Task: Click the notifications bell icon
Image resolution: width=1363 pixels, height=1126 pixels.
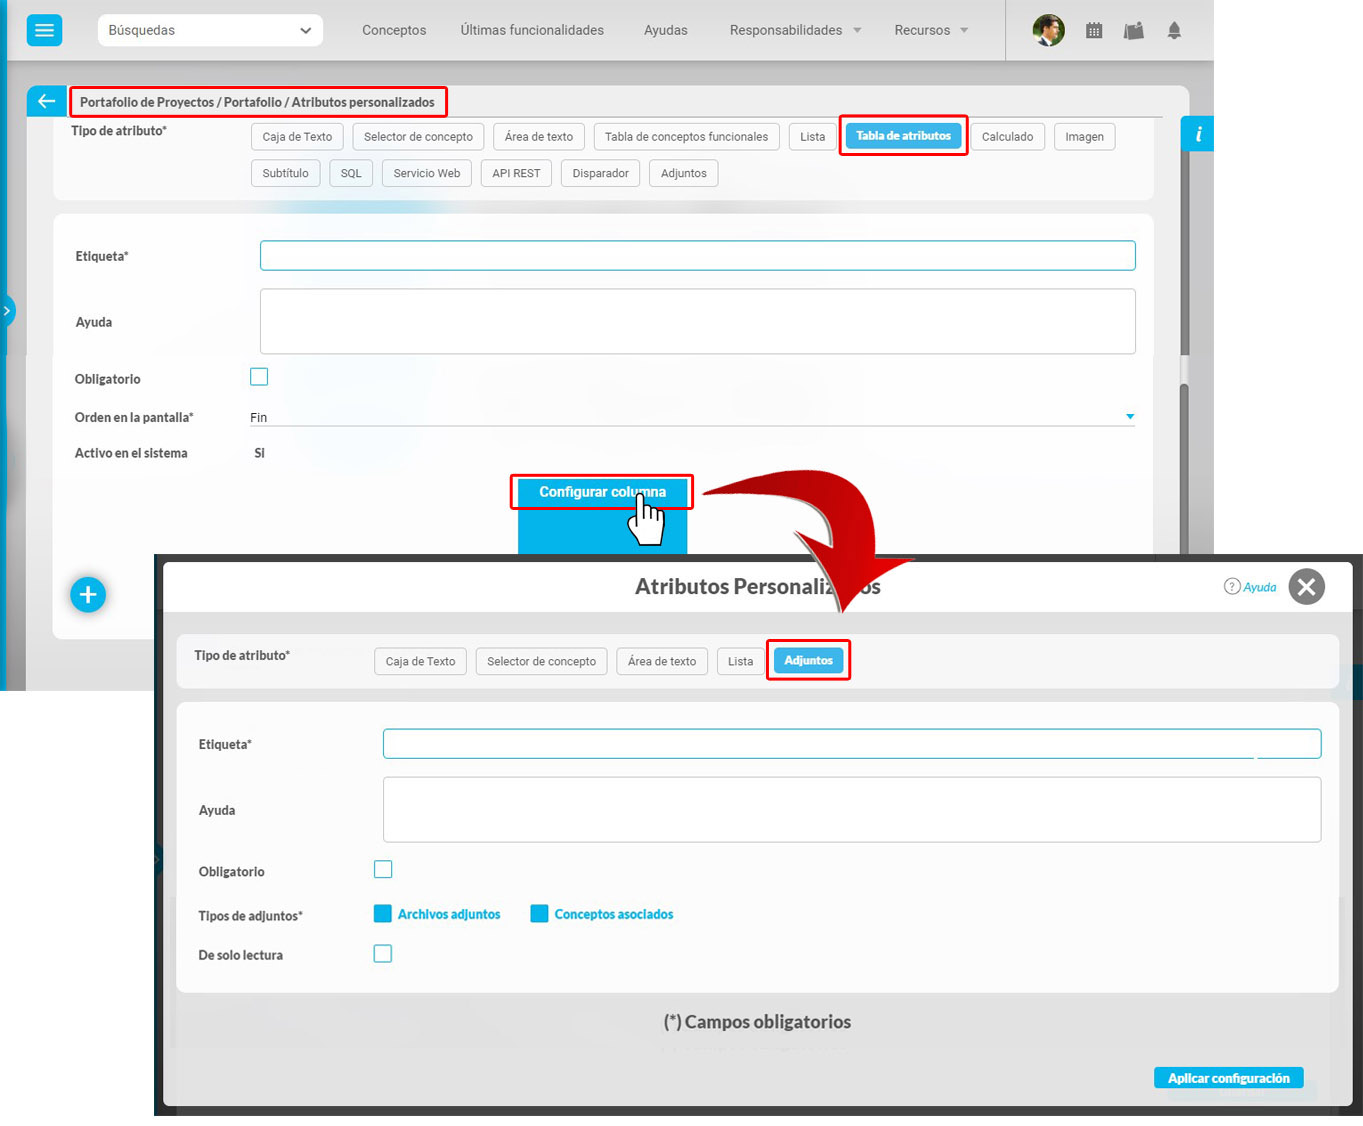Action: tap(1174, 31)
